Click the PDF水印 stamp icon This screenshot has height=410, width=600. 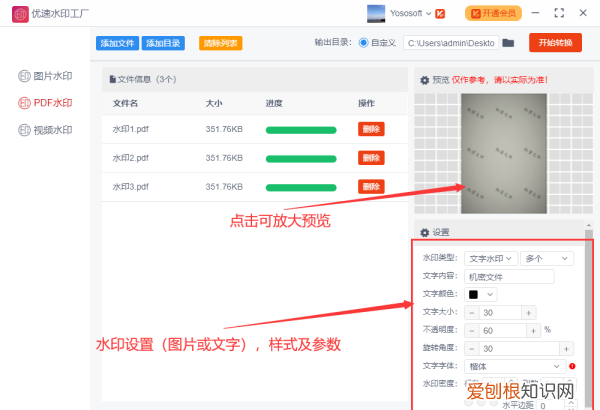pyautogui.click(x=24, y=103)
